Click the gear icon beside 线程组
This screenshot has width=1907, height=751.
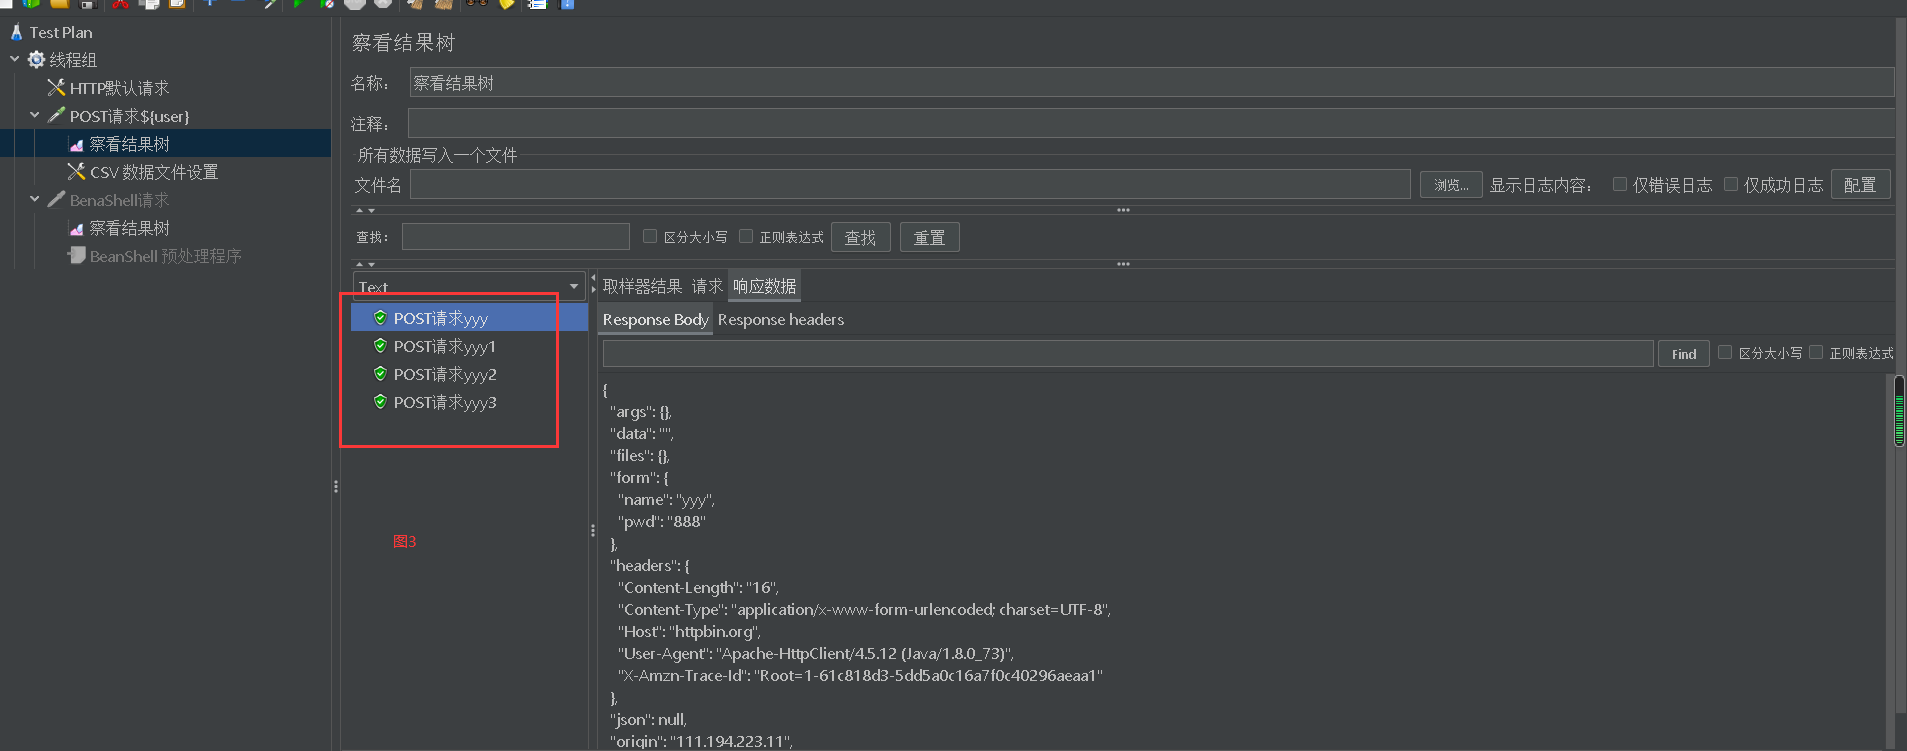(36, 60)
